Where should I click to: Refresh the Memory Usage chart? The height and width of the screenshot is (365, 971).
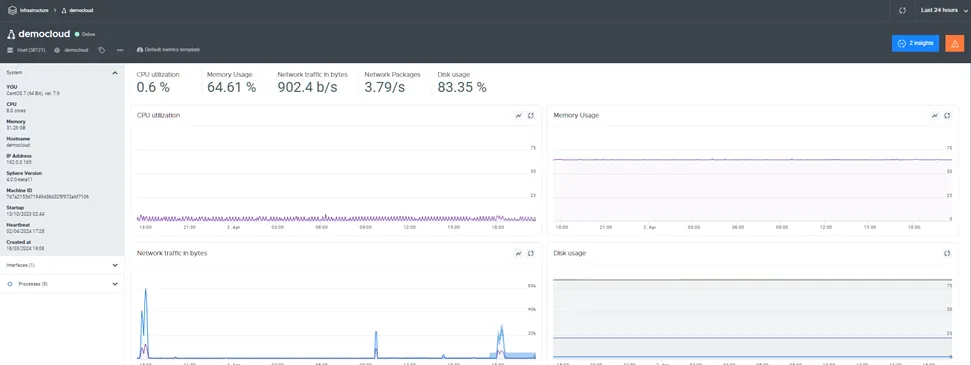click(x=947, y=115)
